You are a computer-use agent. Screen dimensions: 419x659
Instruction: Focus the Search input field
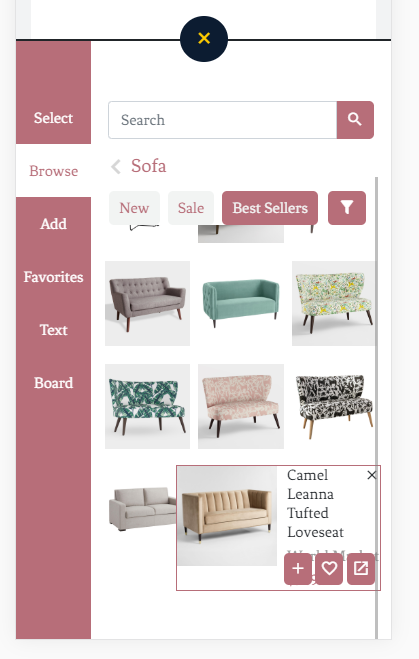(x=223, y=120)
